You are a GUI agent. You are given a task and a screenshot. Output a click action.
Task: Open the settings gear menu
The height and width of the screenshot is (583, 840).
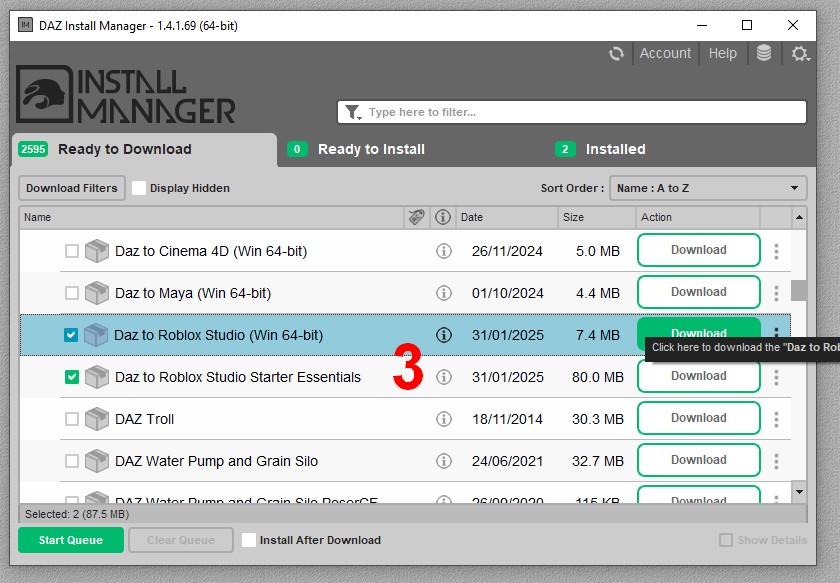(x=800, y=54)
